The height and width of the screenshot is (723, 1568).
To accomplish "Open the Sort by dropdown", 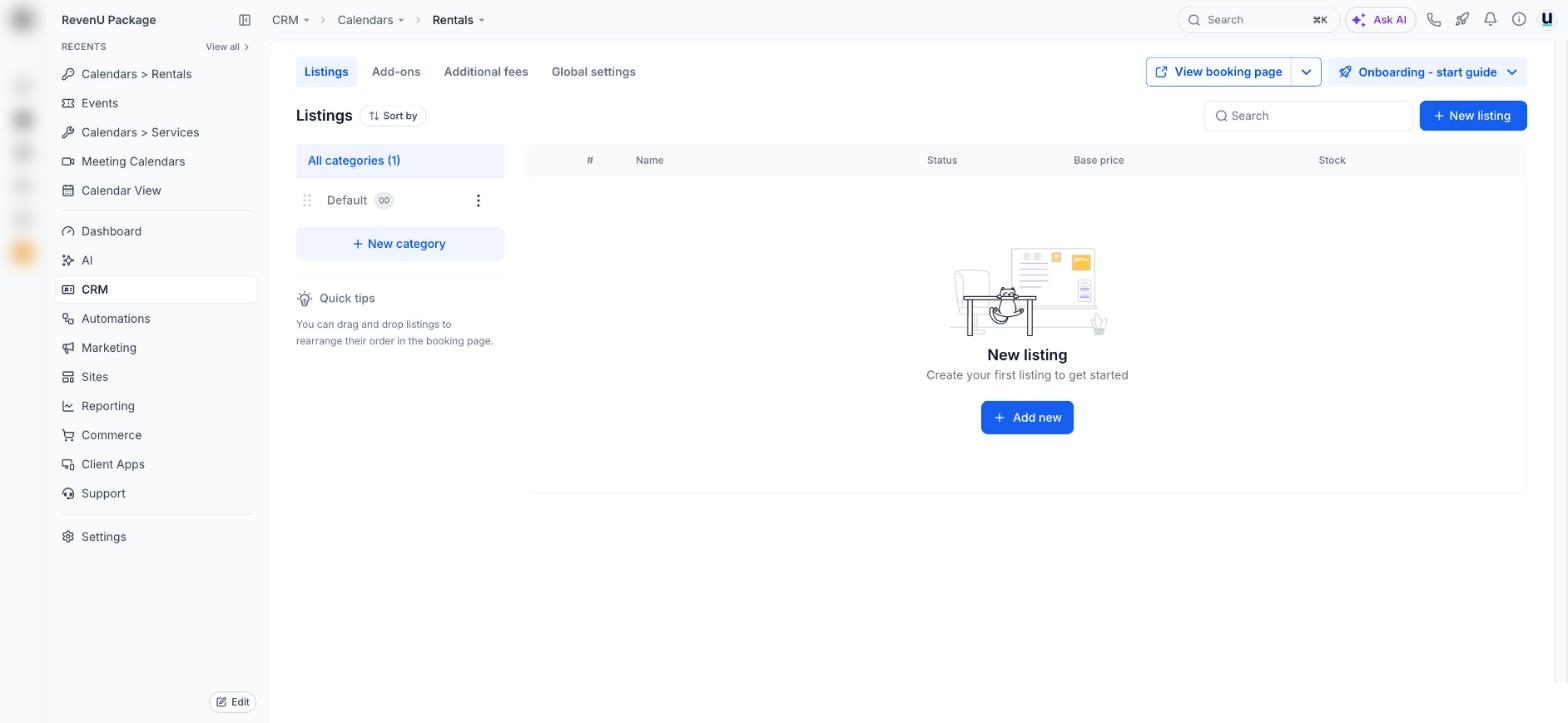I will pyautogui.click(x=393, y=116).
